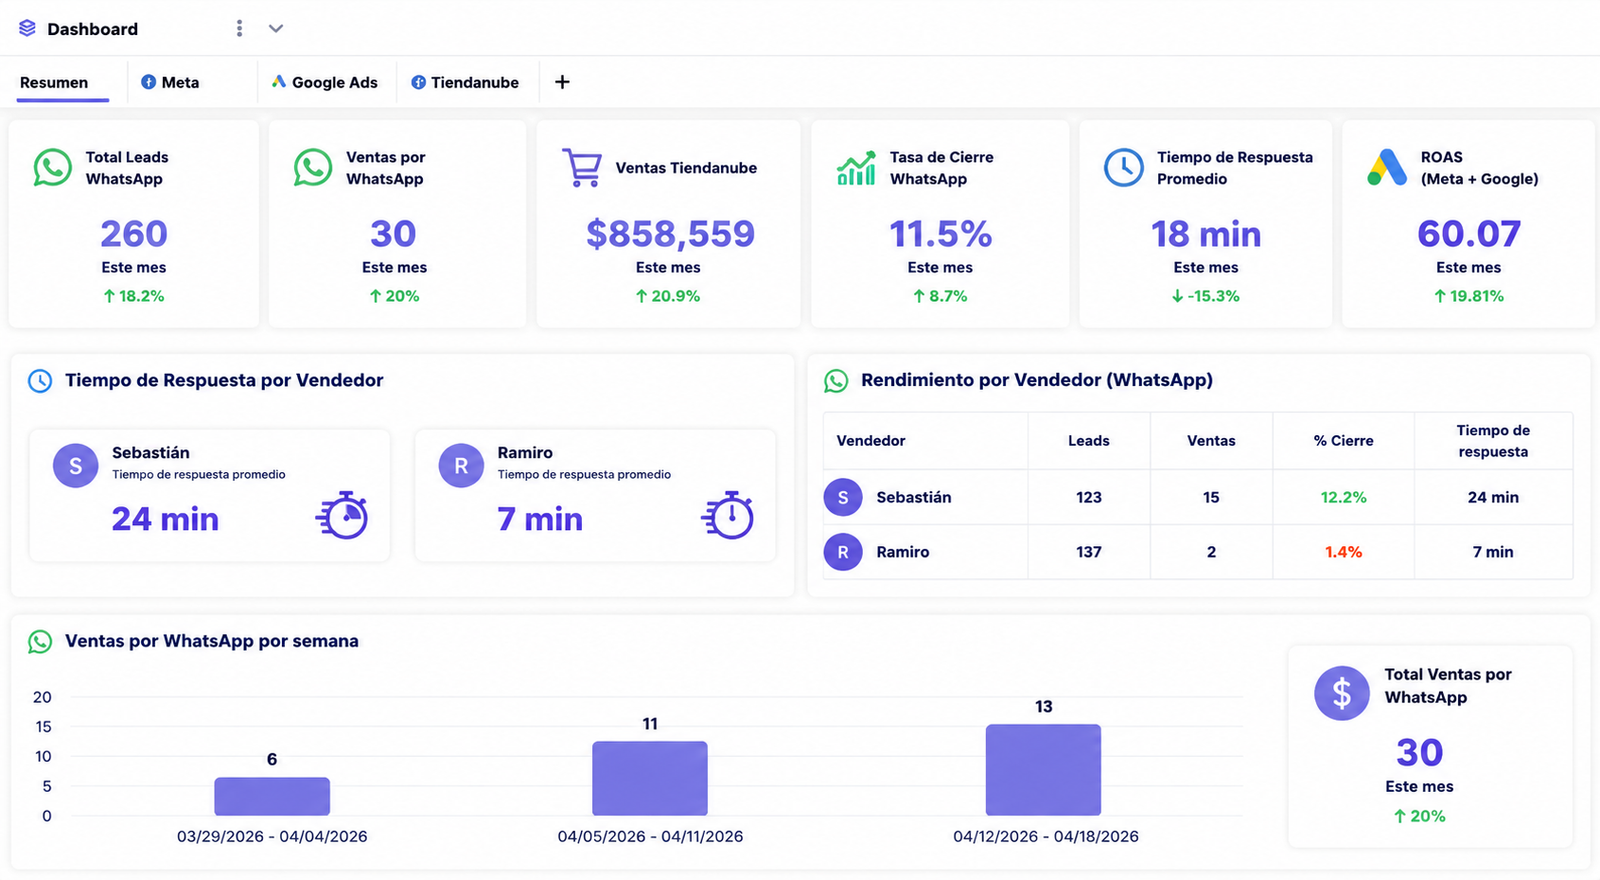Click Sebastián's name in the performance table

[914, 497]
